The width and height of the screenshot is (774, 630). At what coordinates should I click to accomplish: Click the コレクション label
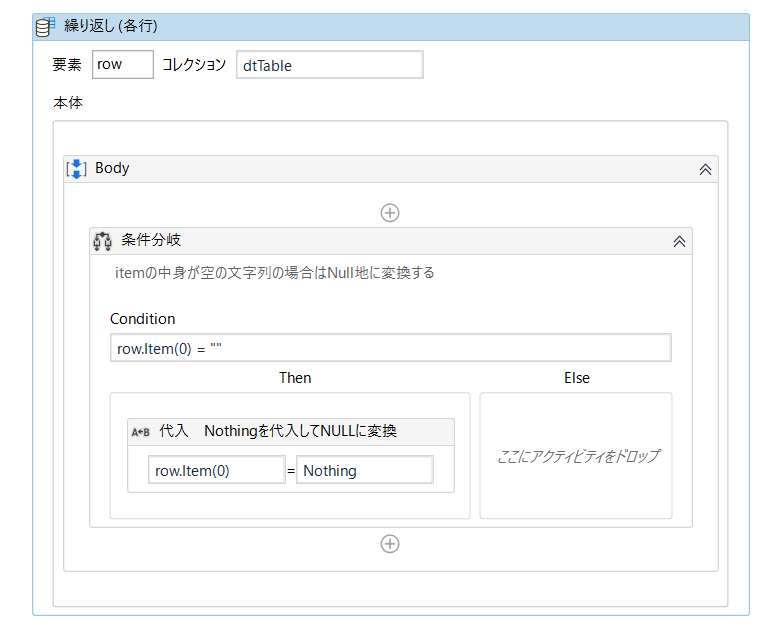(194, 65)
